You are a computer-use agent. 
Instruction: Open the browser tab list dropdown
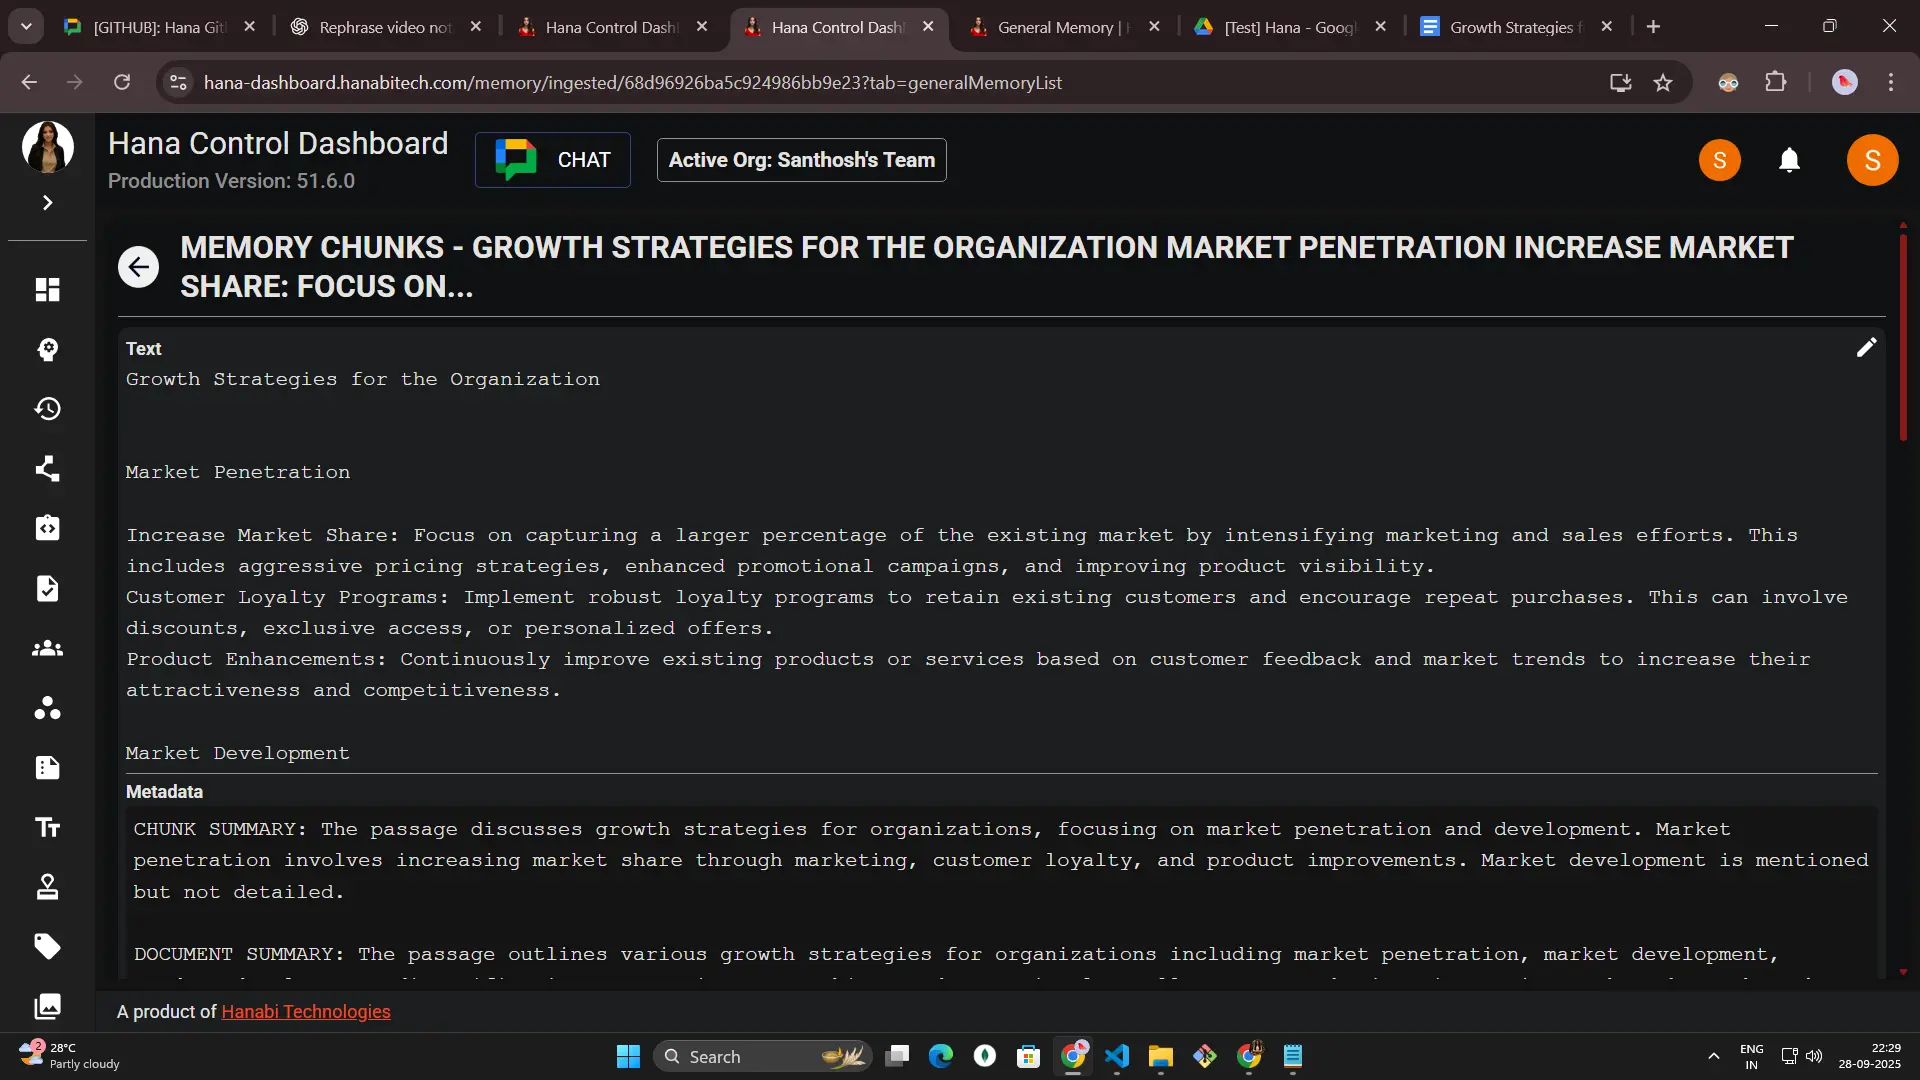[26, 27]
